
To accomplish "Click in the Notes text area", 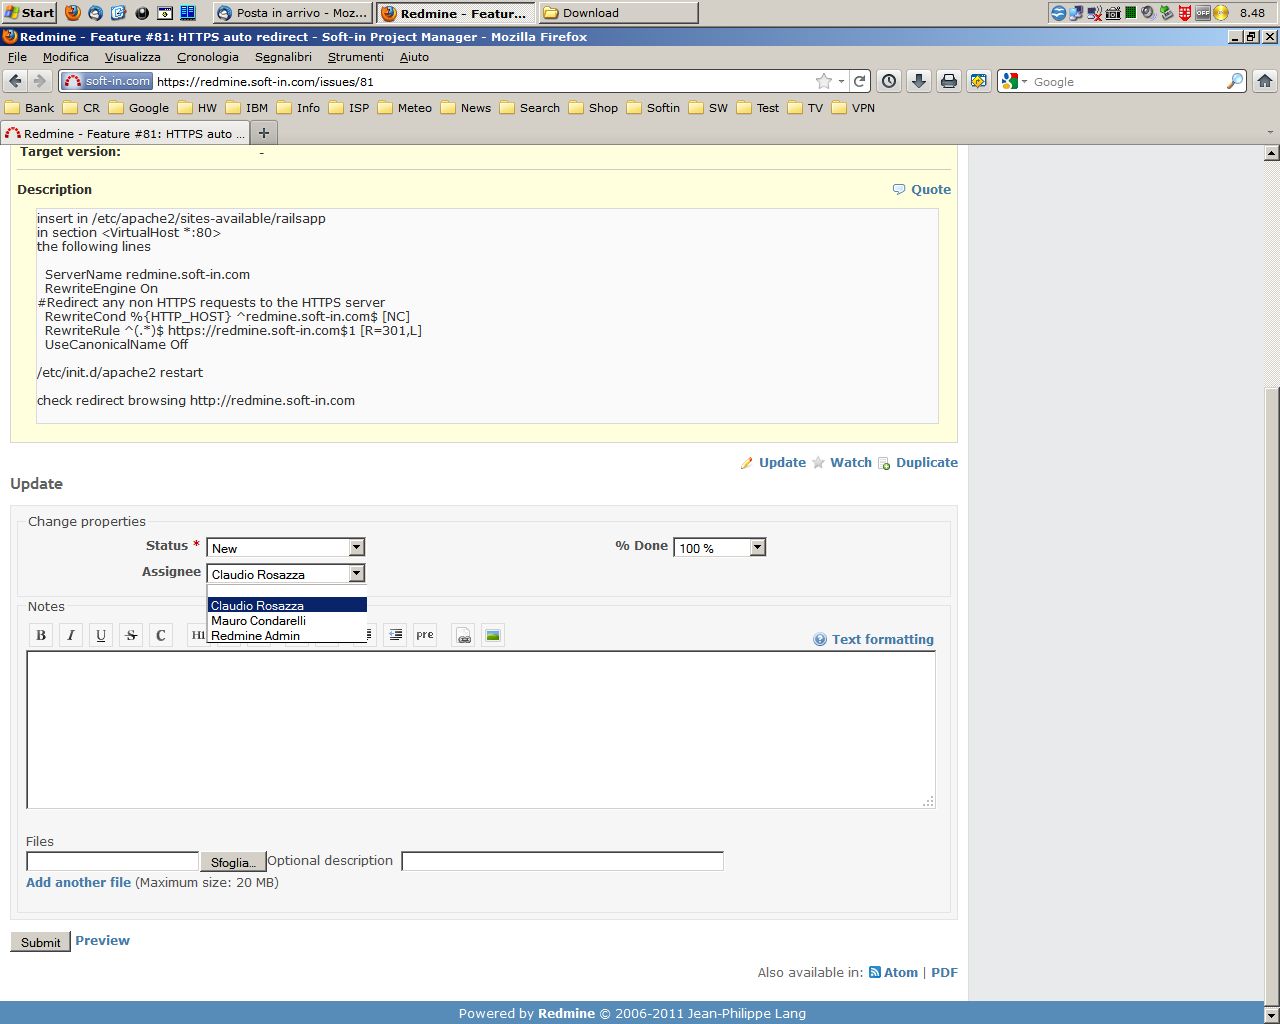I will click(x=481, y=729).
